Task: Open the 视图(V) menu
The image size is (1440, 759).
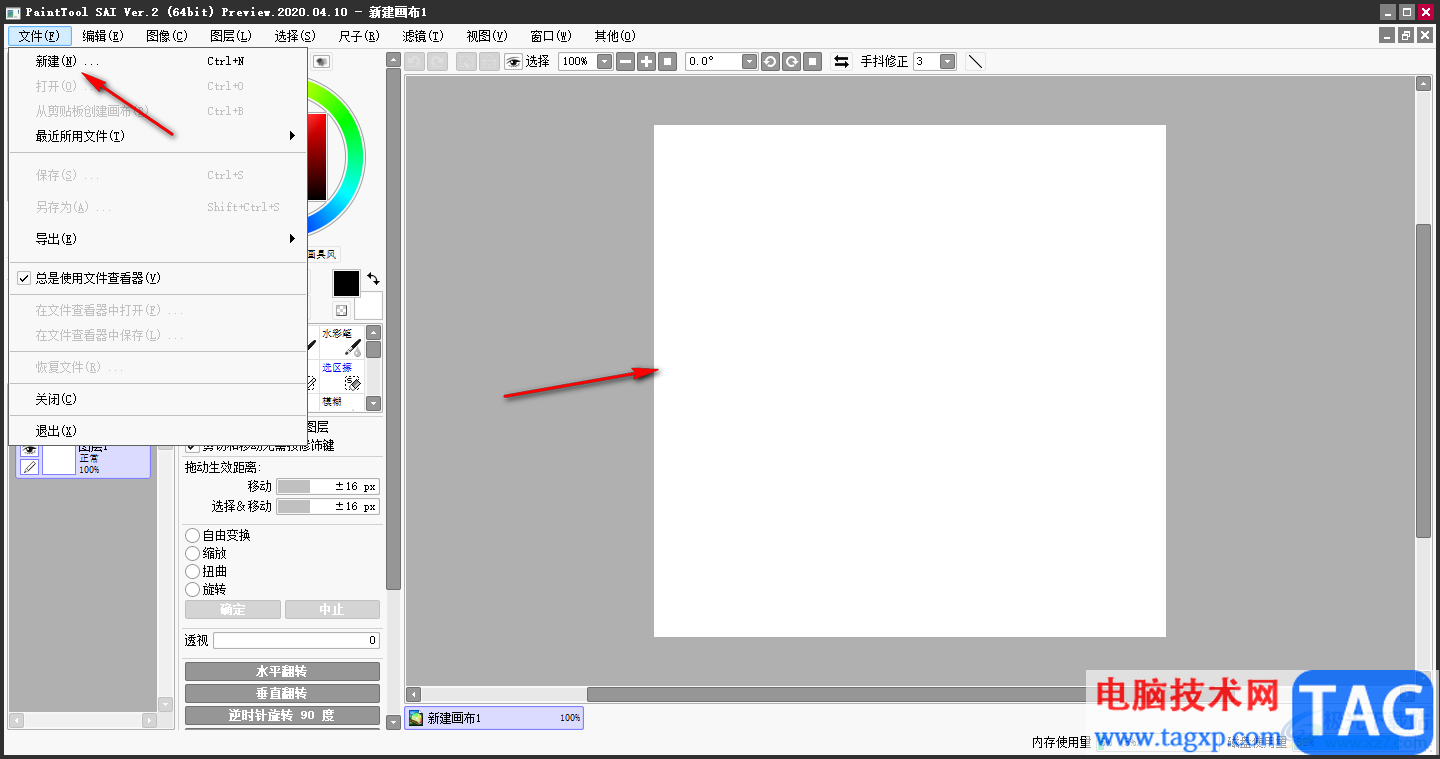Action: [487, 36]
